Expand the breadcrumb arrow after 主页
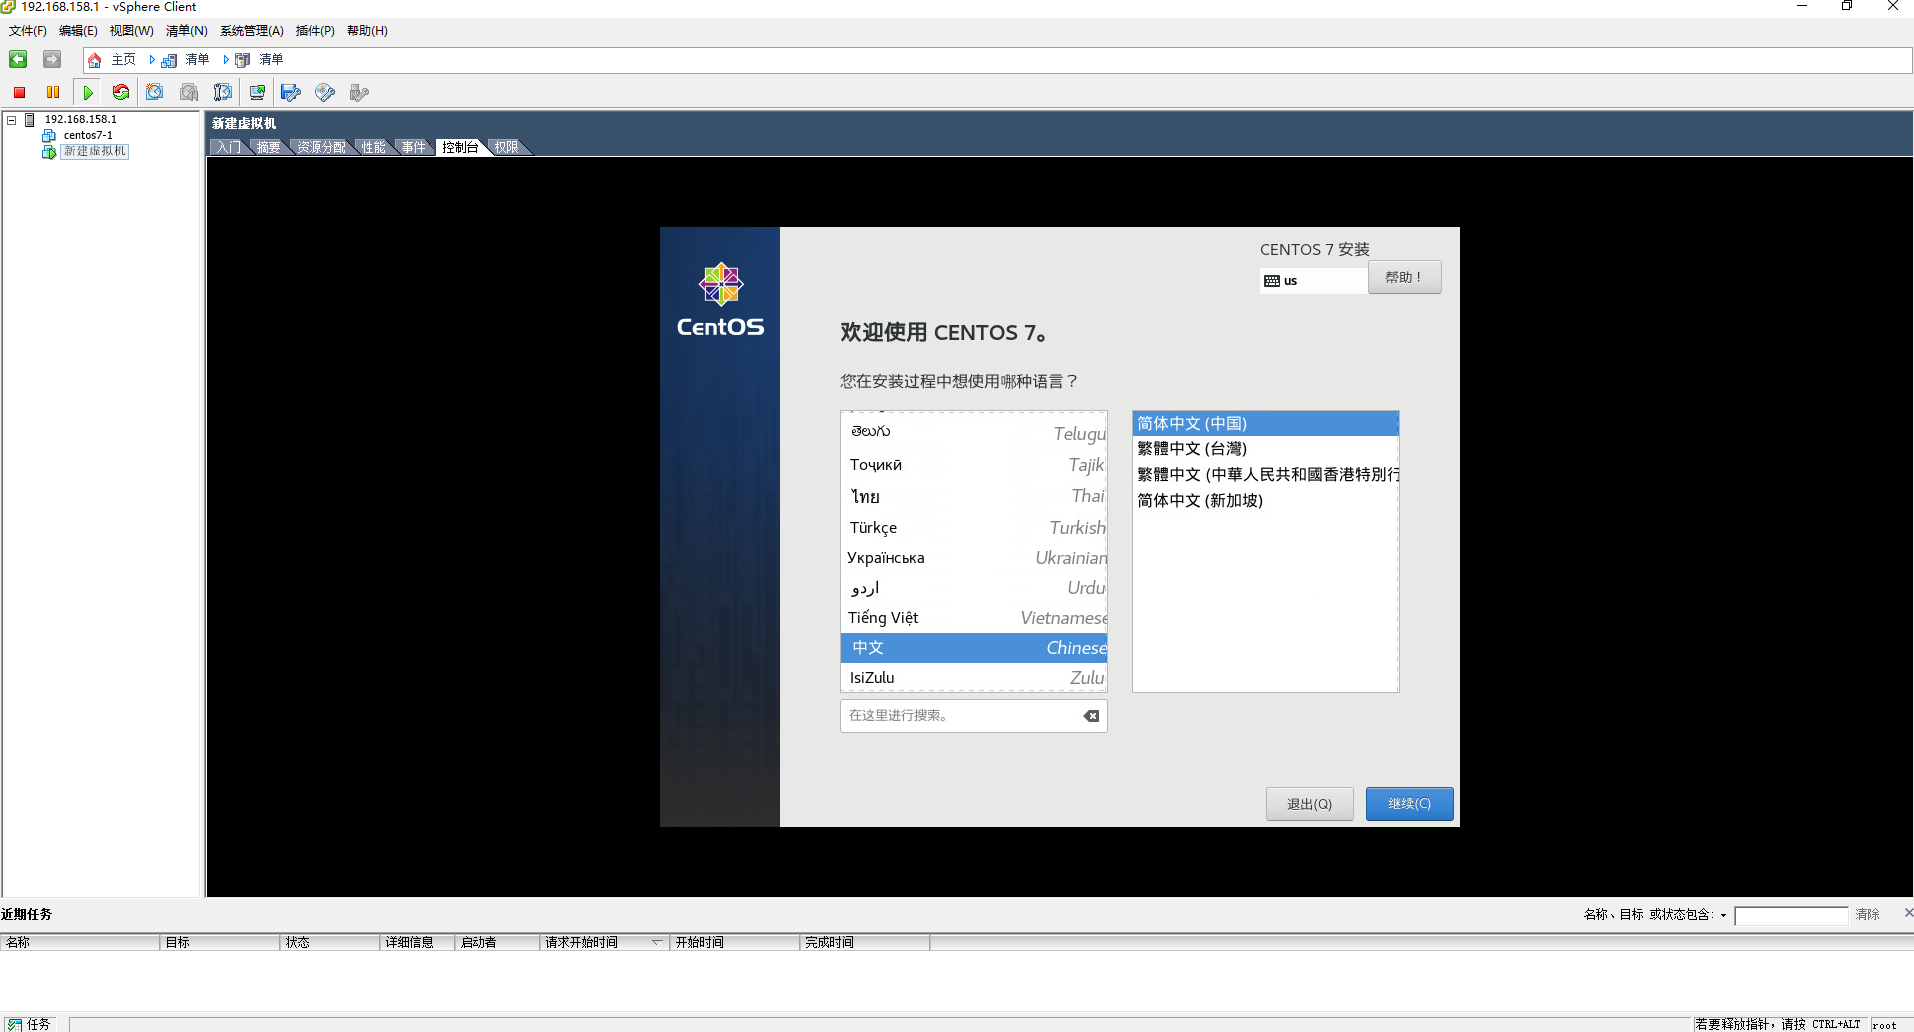Screen dimensions: 1914x1032 pyautogui.click(x=152, y=60)
